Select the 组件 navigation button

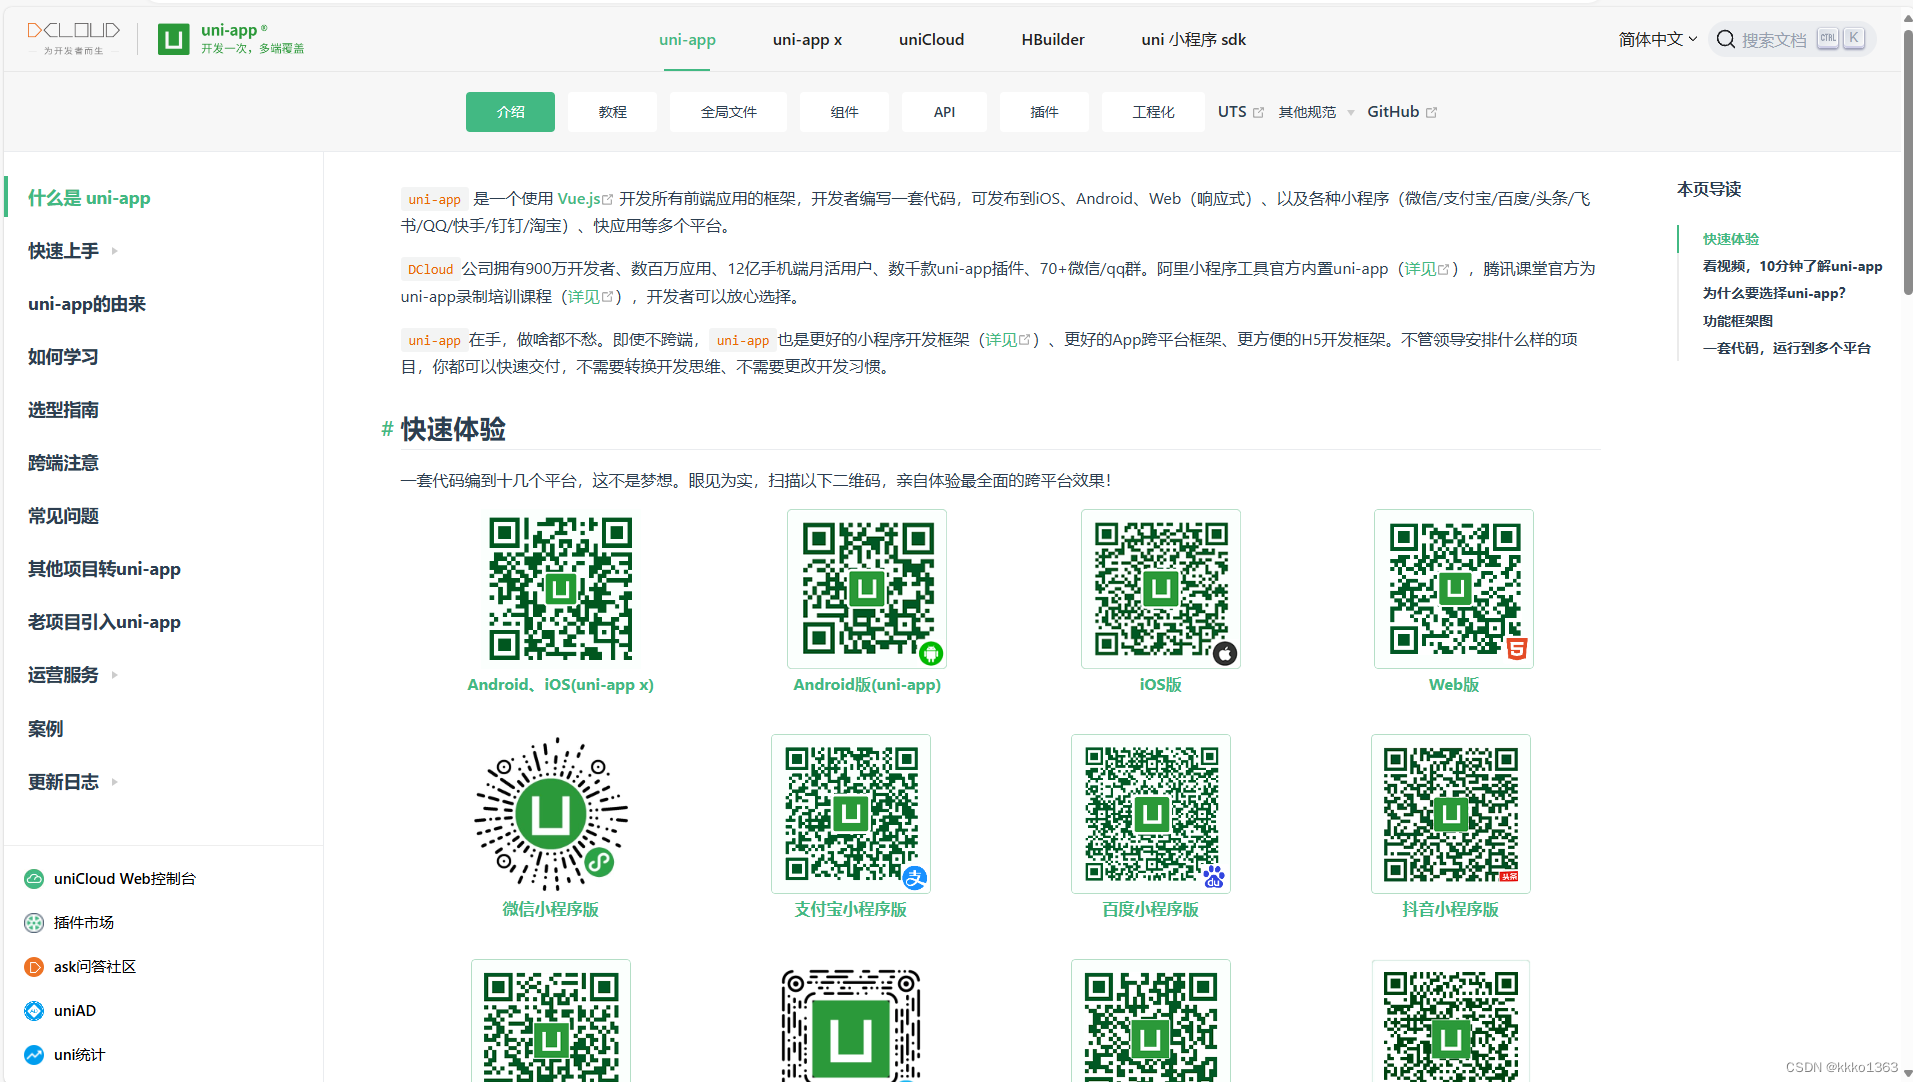click(x=845, y=112)
